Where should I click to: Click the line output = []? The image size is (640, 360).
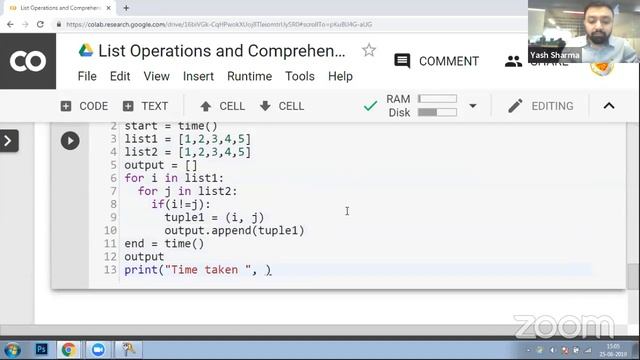click(x=161, y=165)
